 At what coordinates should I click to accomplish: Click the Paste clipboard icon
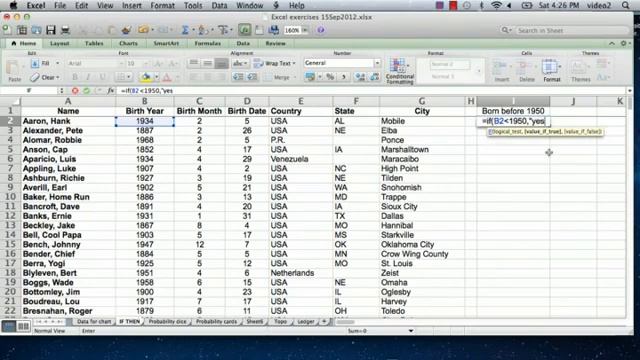[13, 67]
